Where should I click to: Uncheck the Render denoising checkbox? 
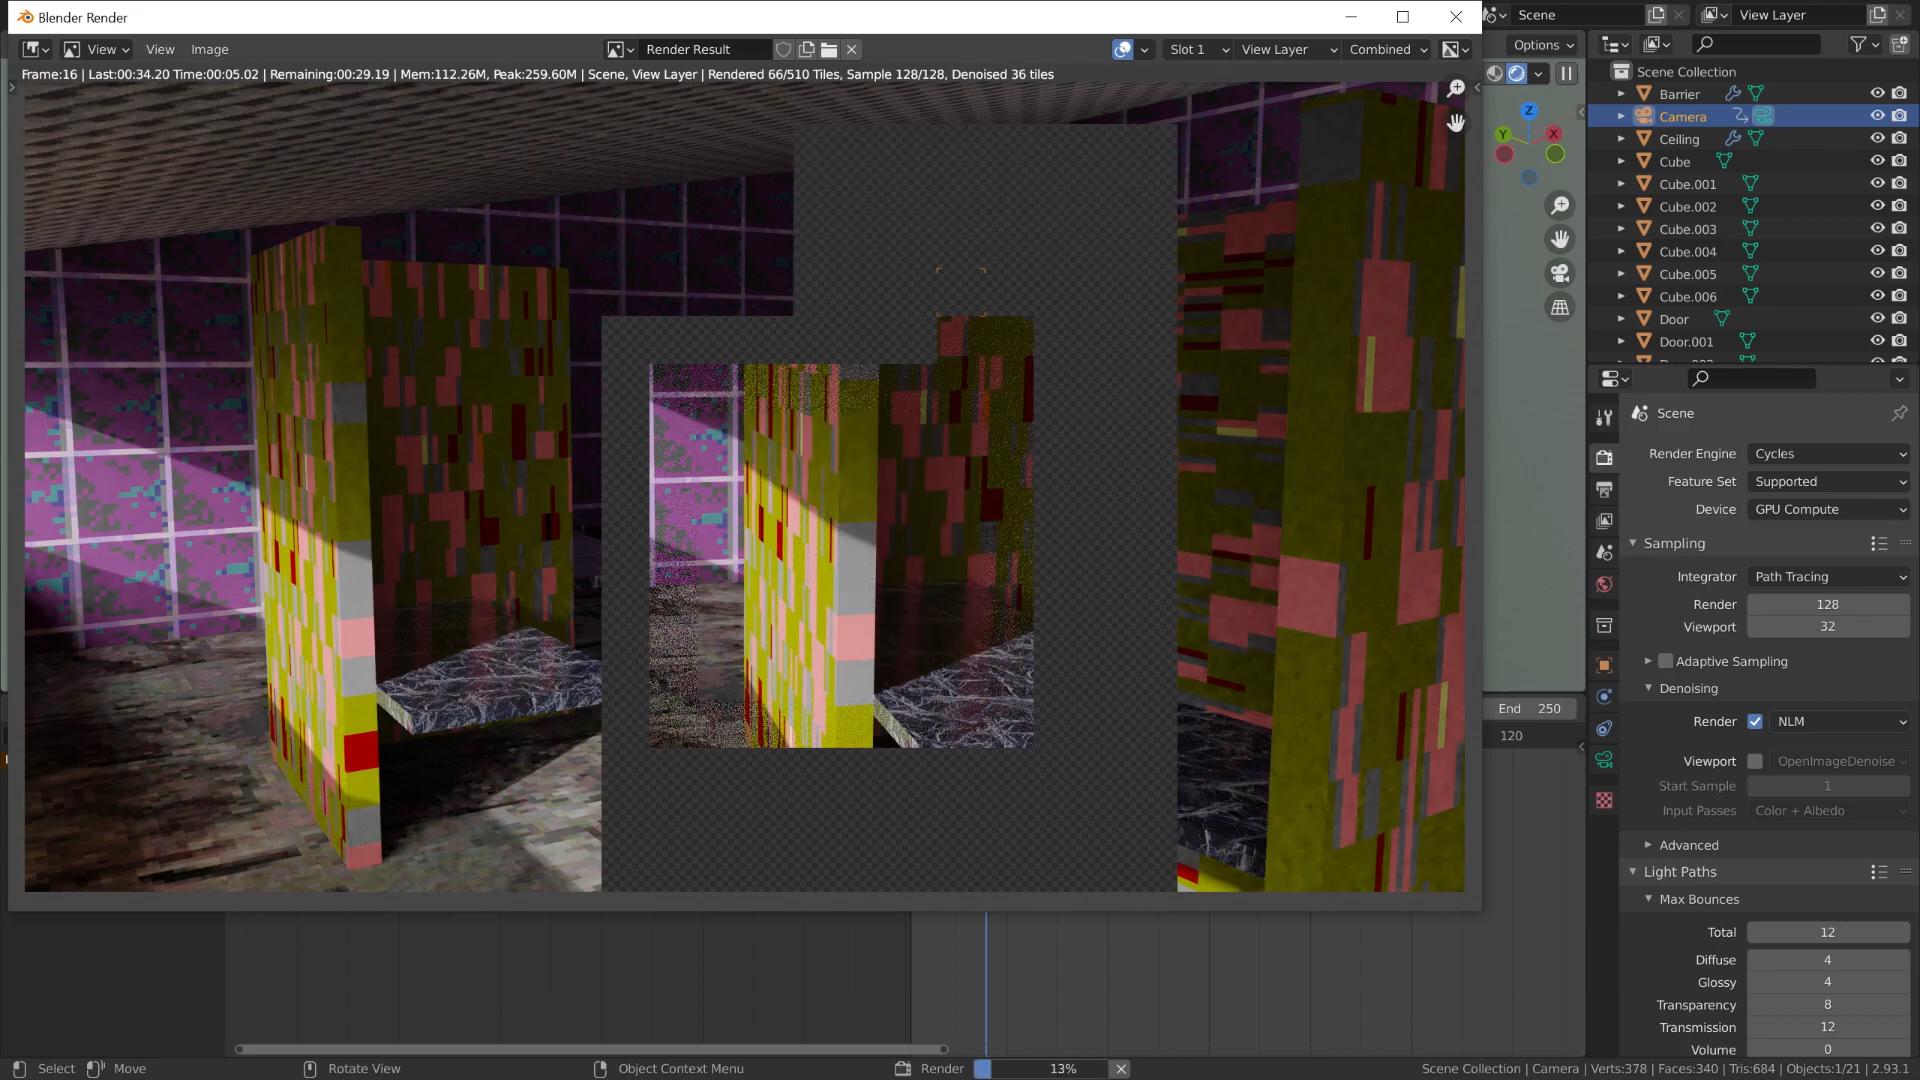click(x=1755, y=721)
